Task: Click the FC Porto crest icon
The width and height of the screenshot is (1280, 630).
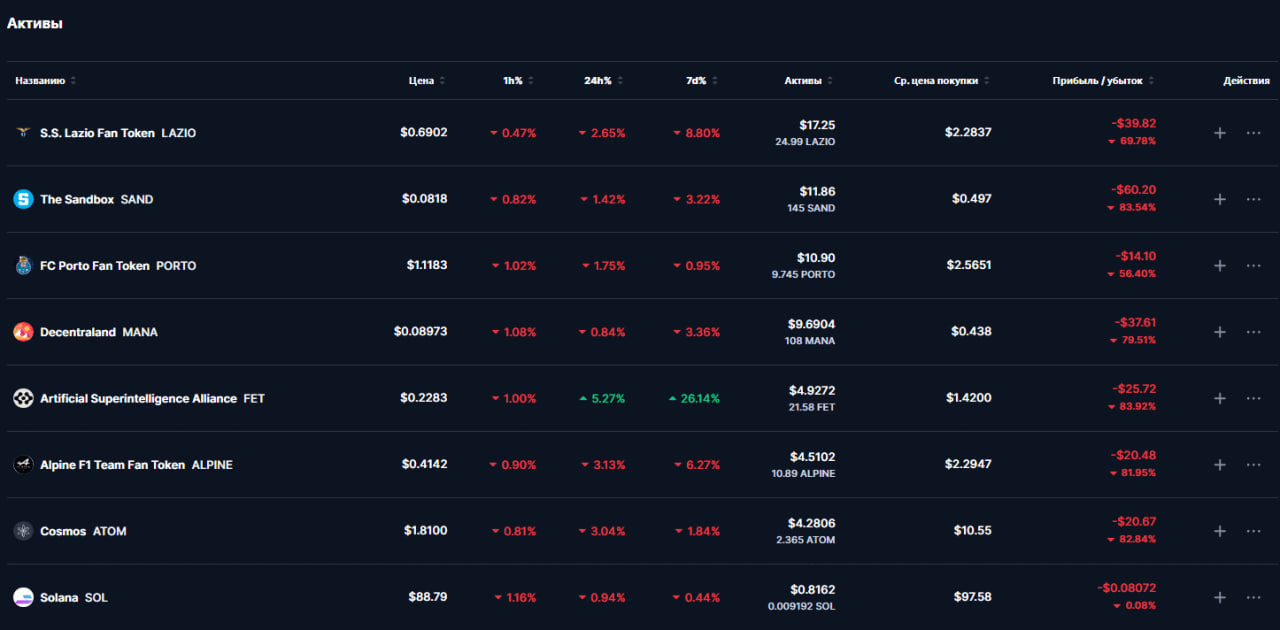Action: pos(23,265)
